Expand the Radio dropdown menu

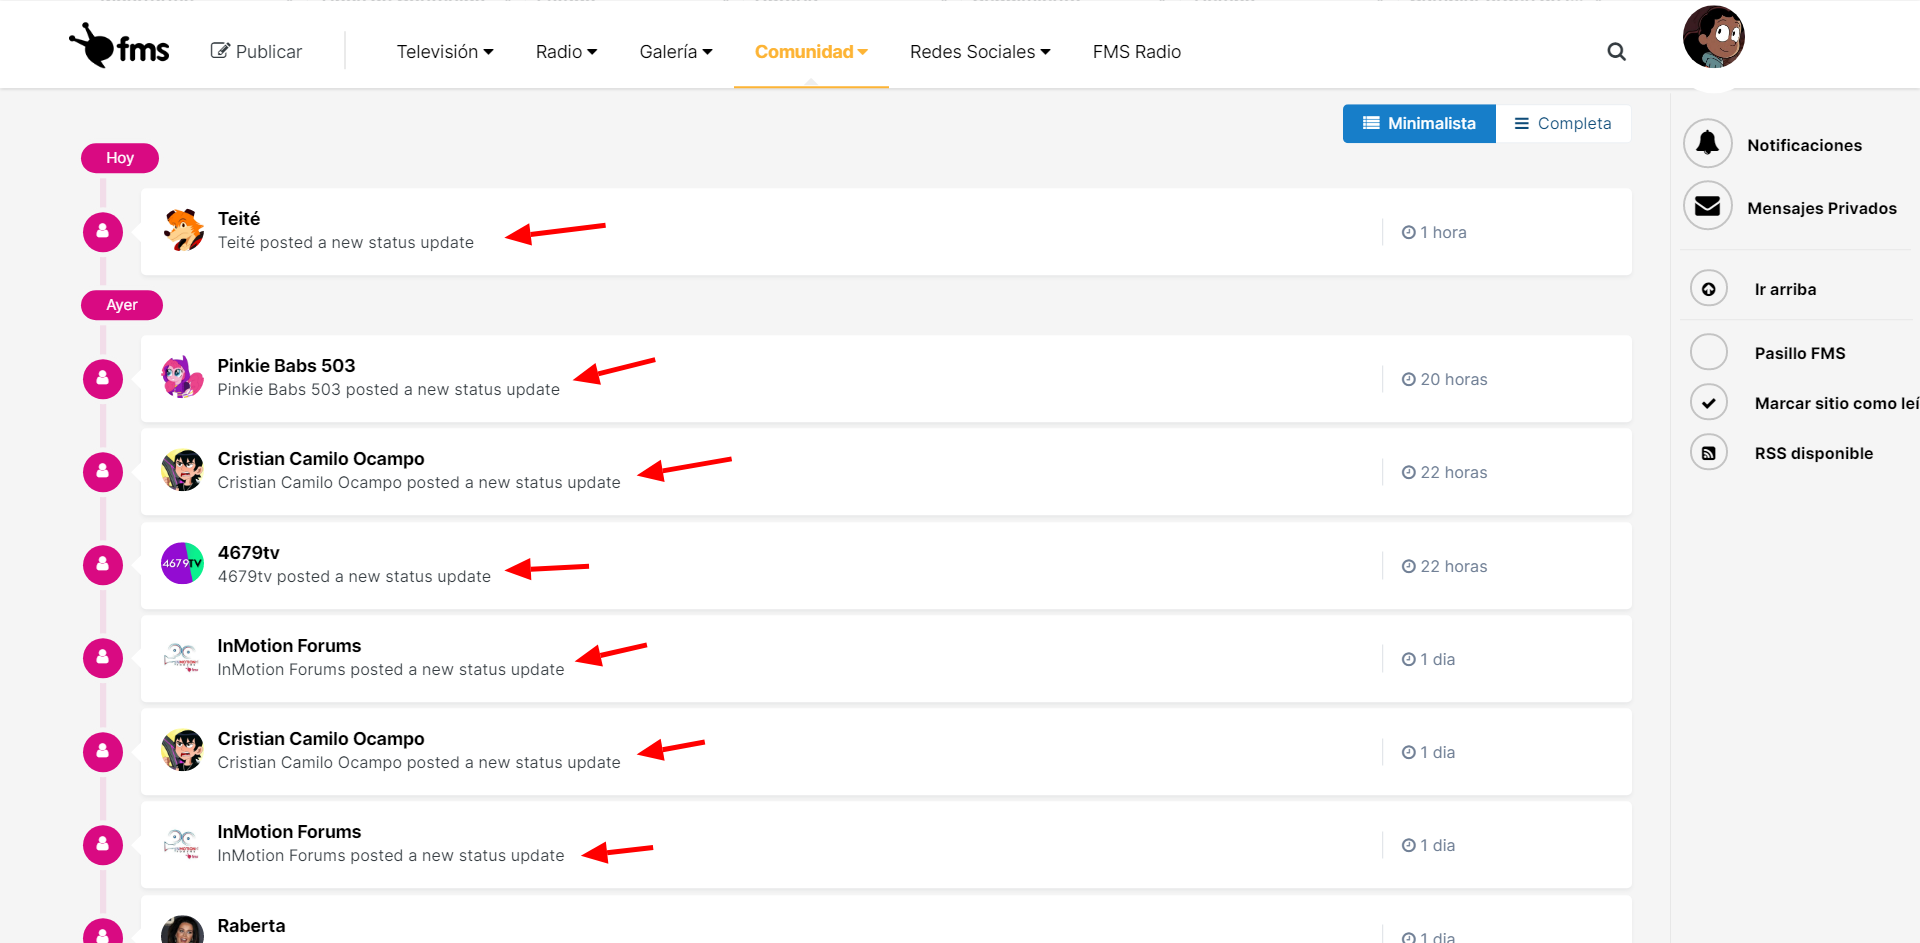pos(566,52)
